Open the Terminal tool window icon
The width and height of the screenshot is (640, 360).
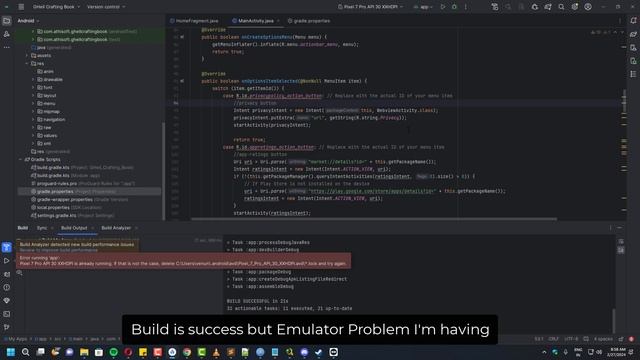click(7, 314)
